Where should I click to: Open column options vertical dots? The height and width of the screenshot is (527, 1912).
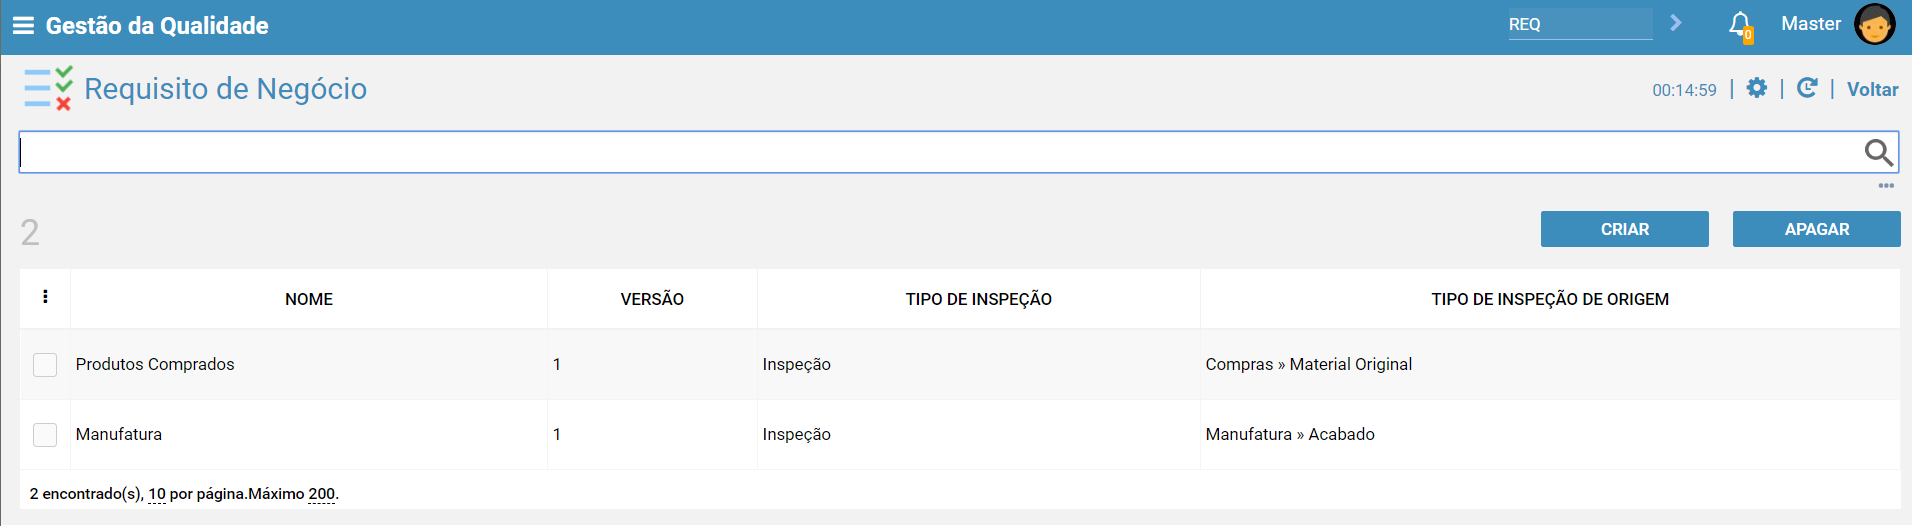pyautogui.click(x=45, y=297)
